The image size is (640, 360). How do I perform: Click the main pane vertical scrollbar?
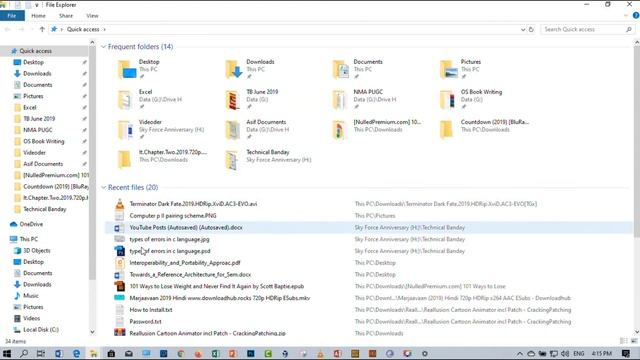point(637,141)
